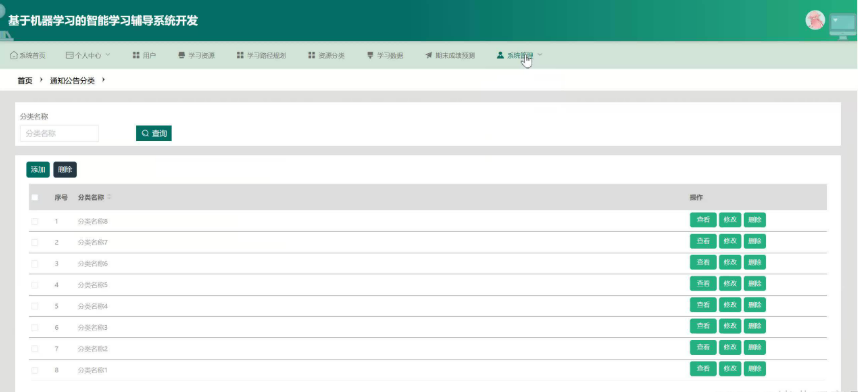The image size is (858, 392).
Task: Tick the checkbox for row 分类名称8
Action: 35,221
